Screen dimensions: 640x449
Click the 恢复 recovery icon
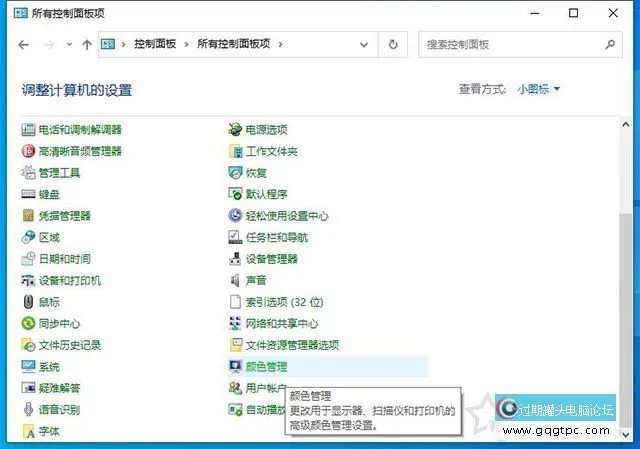point(235,173)
